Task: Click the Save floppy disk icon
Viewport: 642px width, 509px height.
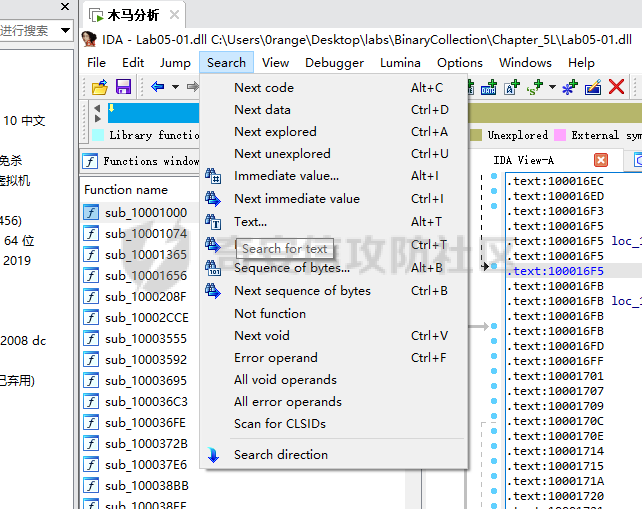Action: (x=123, y=87)
